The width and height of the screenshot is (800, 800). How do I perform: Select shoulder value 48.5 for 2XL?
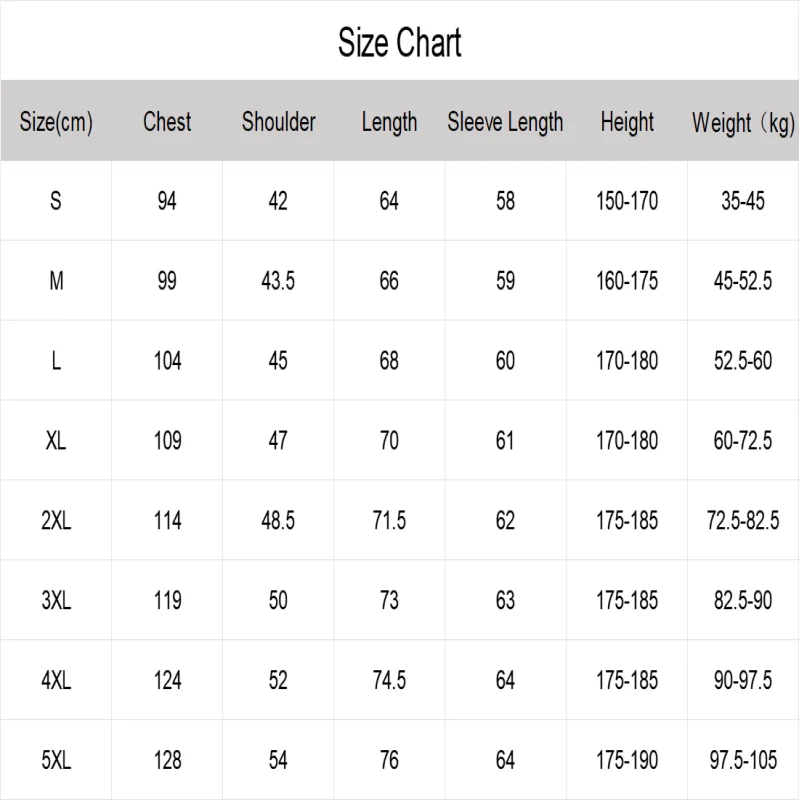(x=278, y=520)
